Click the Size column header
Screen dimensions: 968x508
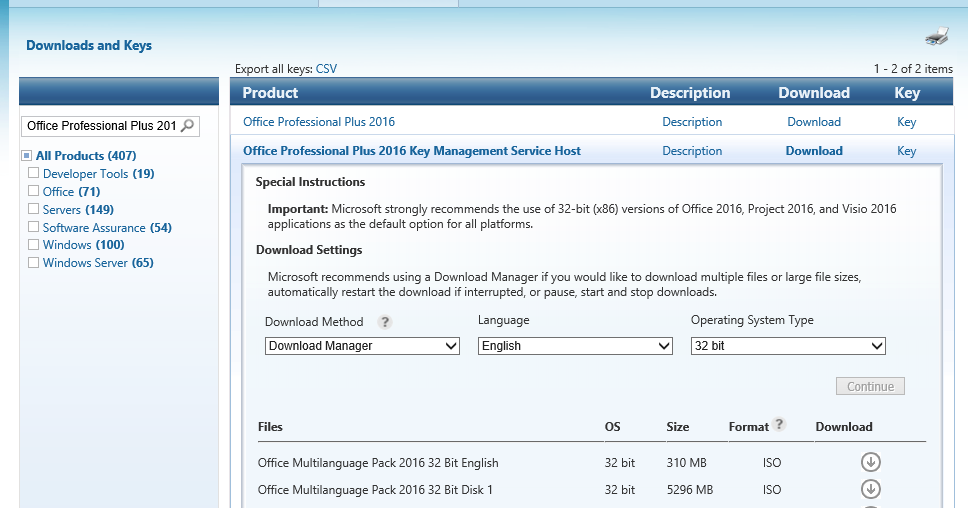pos(678,427)
